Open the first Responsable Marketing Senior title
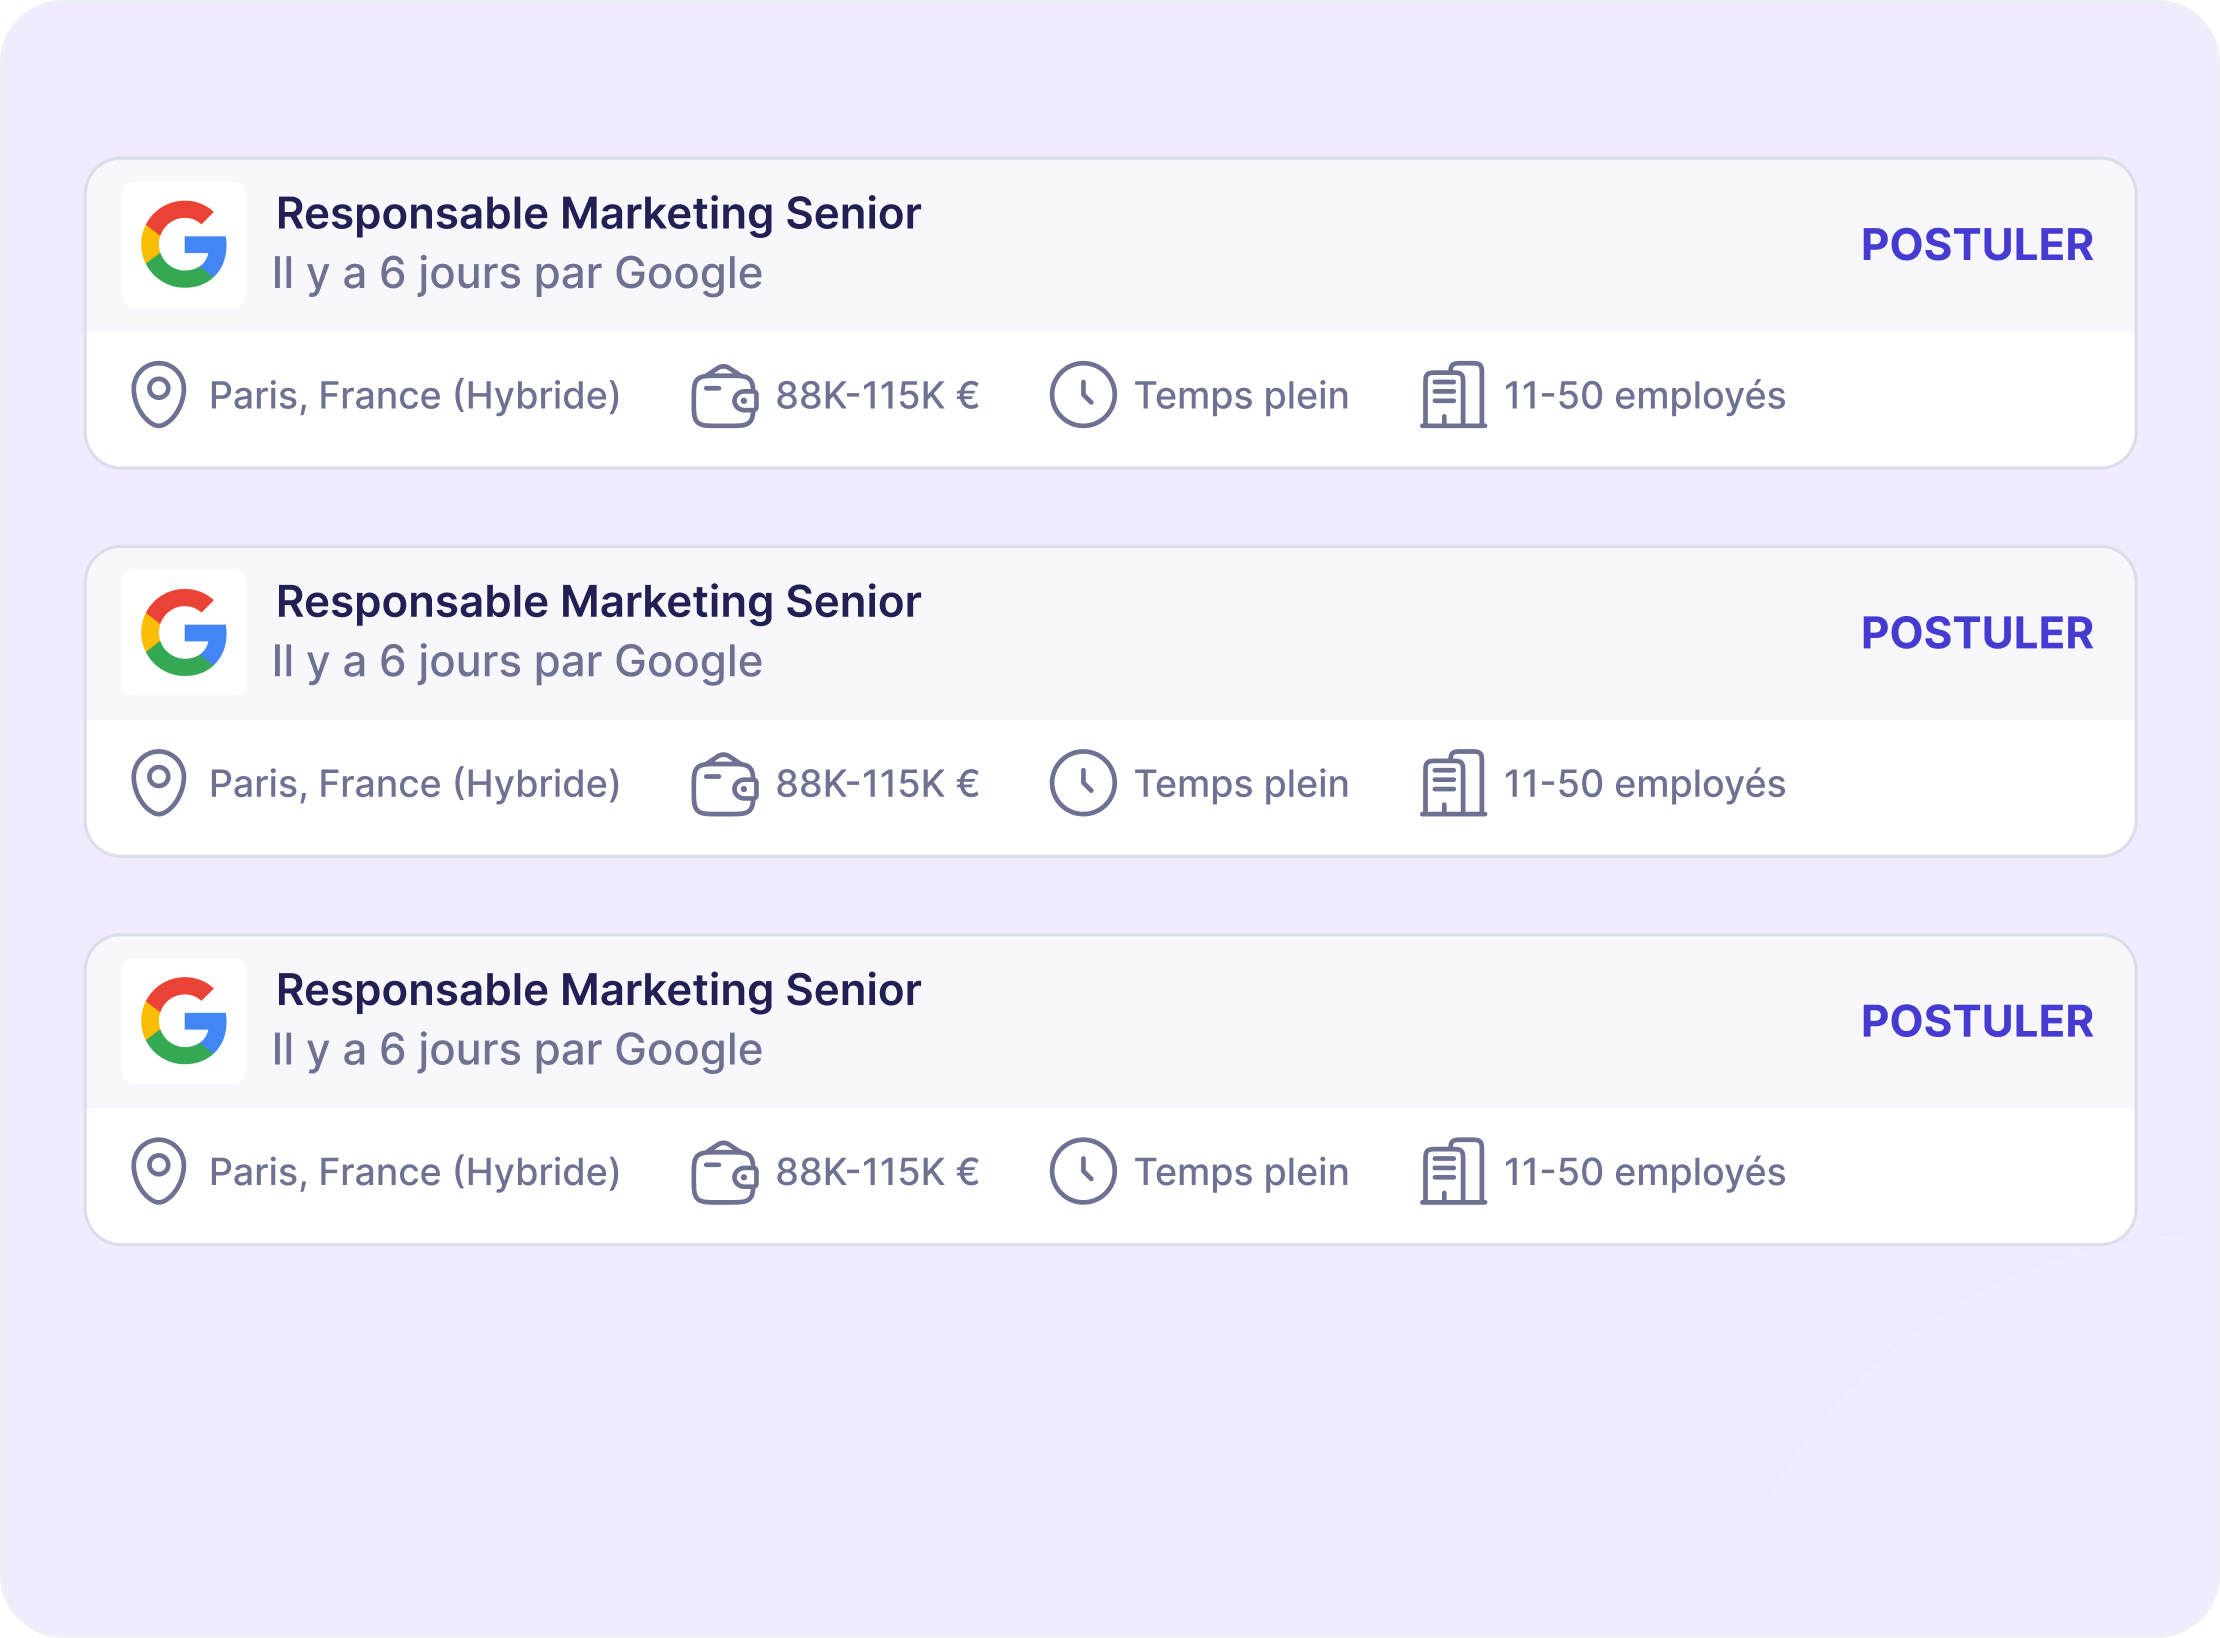Image resolution: width=2220 pixels, height=1638 pixels. click(x=598, y=214)
